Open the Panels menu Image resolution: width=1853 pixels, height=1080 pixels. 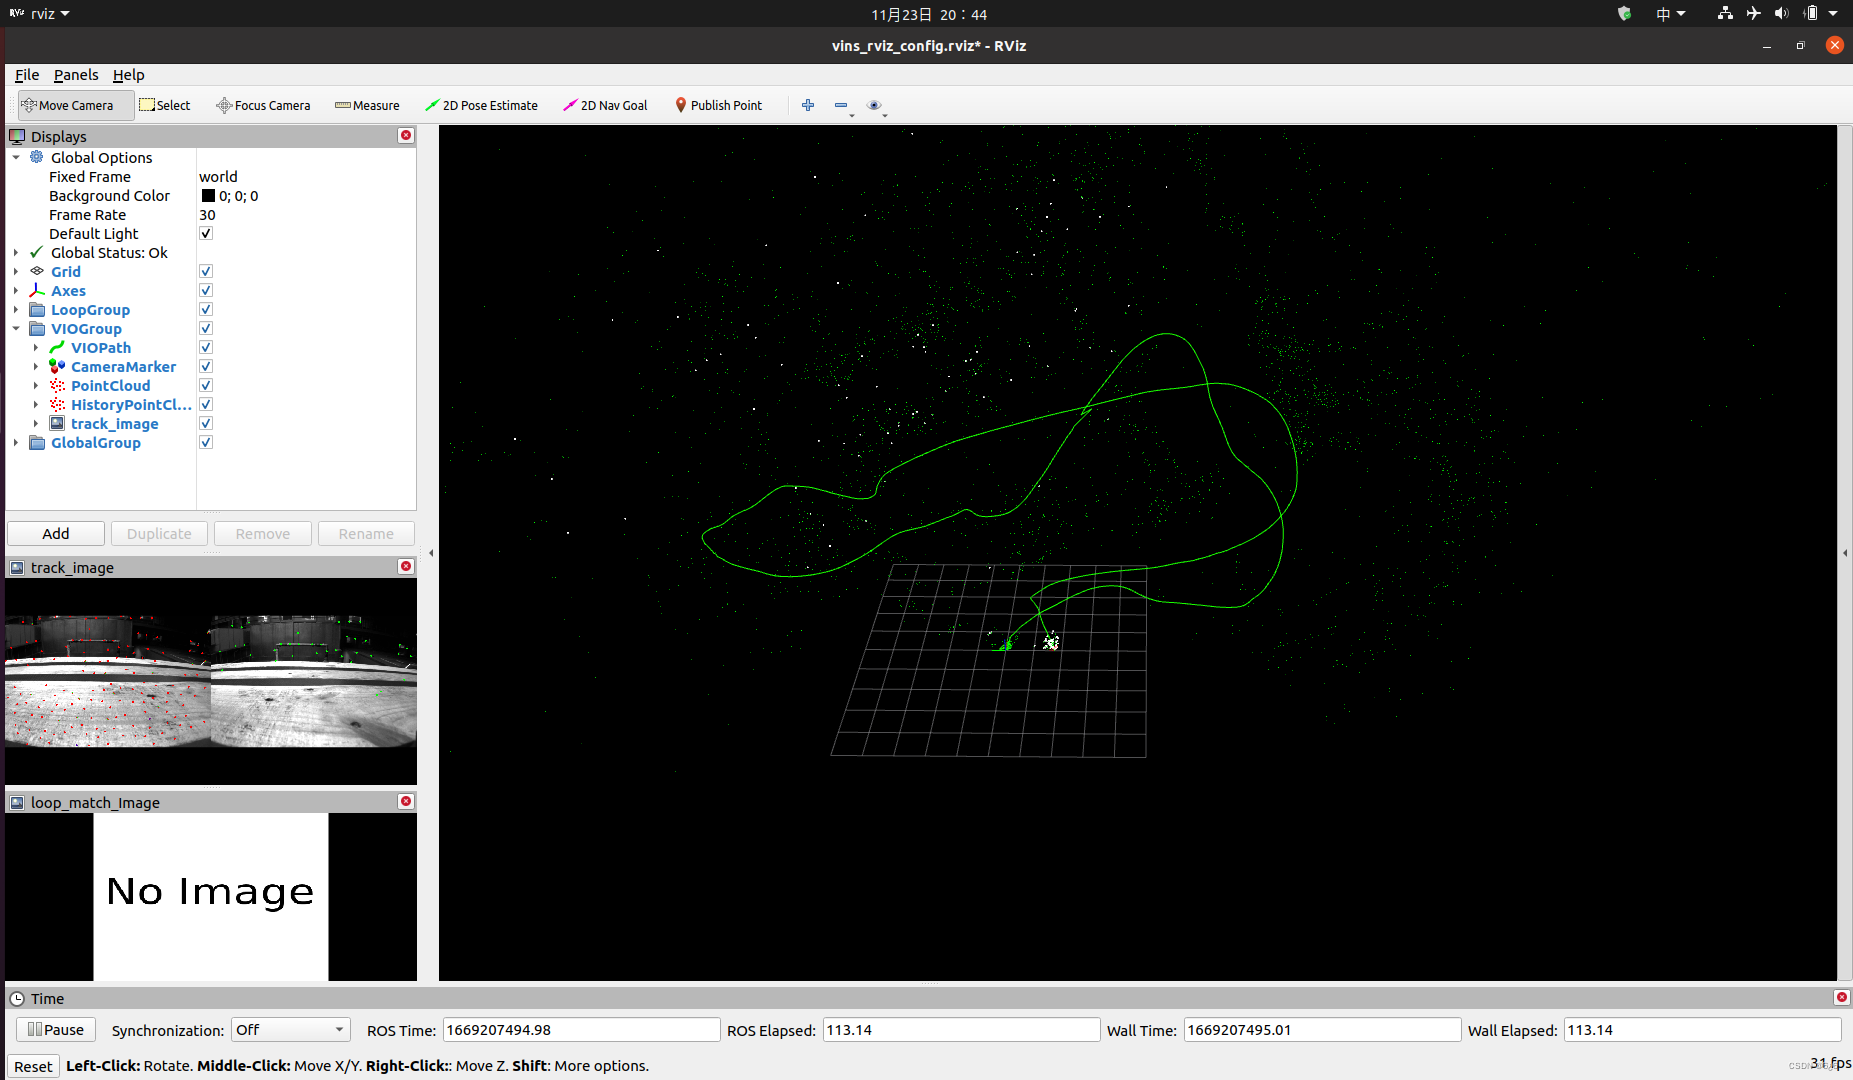pos(76,74)
